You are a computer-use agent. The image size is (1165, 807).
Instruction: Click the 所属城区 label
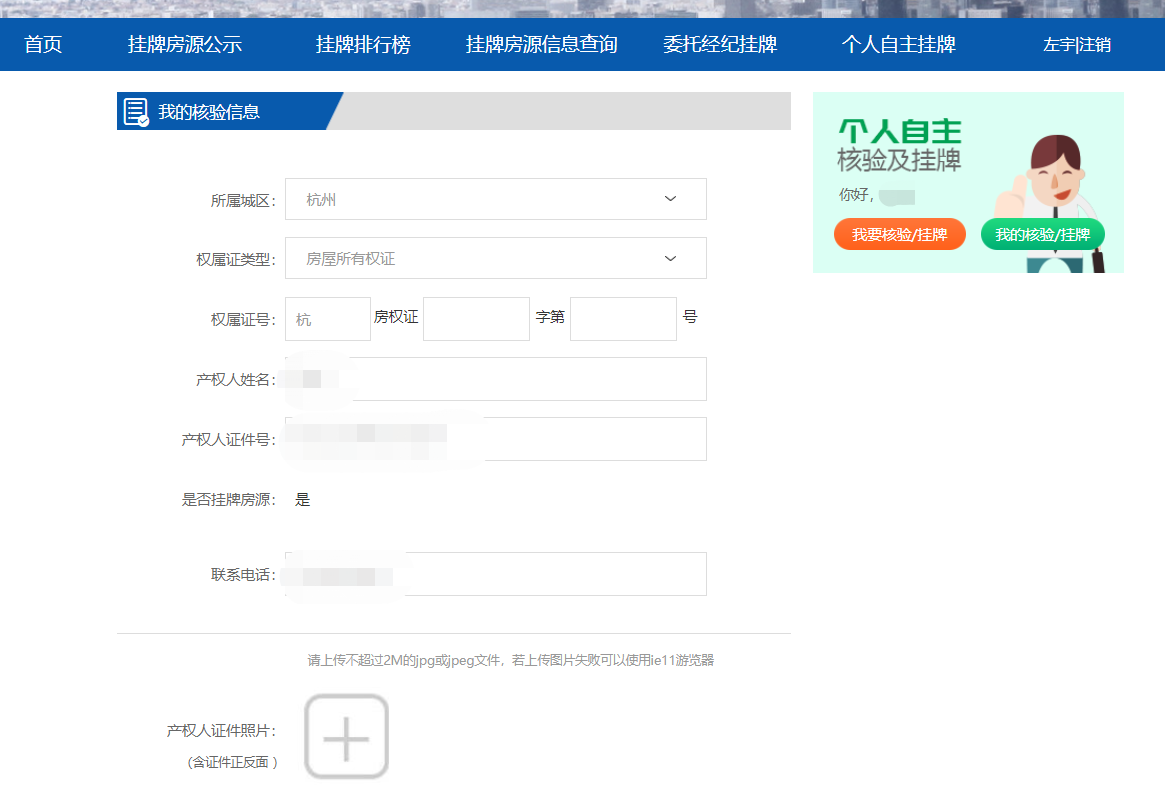click(x=244, y=201)
